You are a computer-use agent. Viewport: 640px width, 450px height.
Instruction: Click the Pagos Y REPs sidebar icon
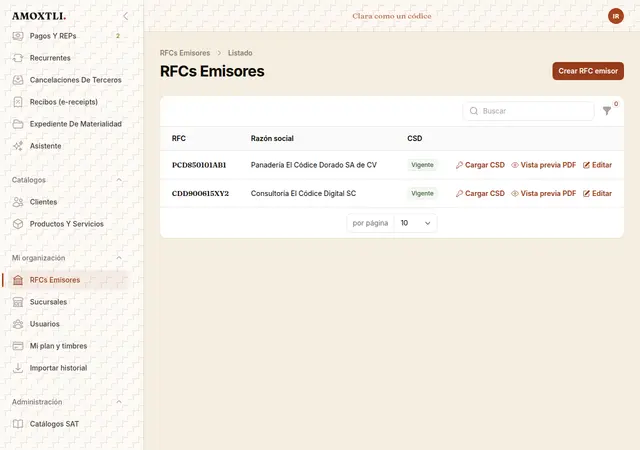pyautogui.click(x=18, y=36)
